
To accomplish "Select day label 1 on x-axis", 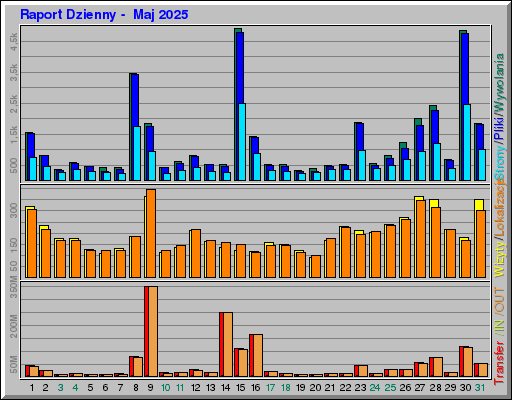I will (32, 388).
